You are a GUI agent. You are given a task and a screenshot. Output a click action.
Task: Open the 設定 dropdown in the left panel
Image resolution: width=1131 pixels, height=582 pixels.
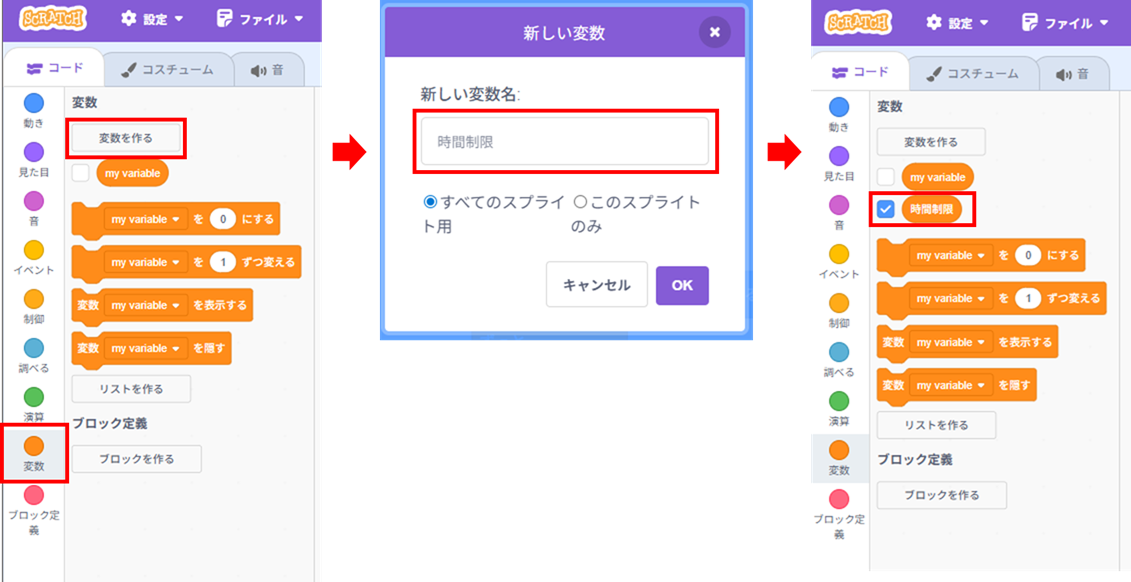(150, 19)
